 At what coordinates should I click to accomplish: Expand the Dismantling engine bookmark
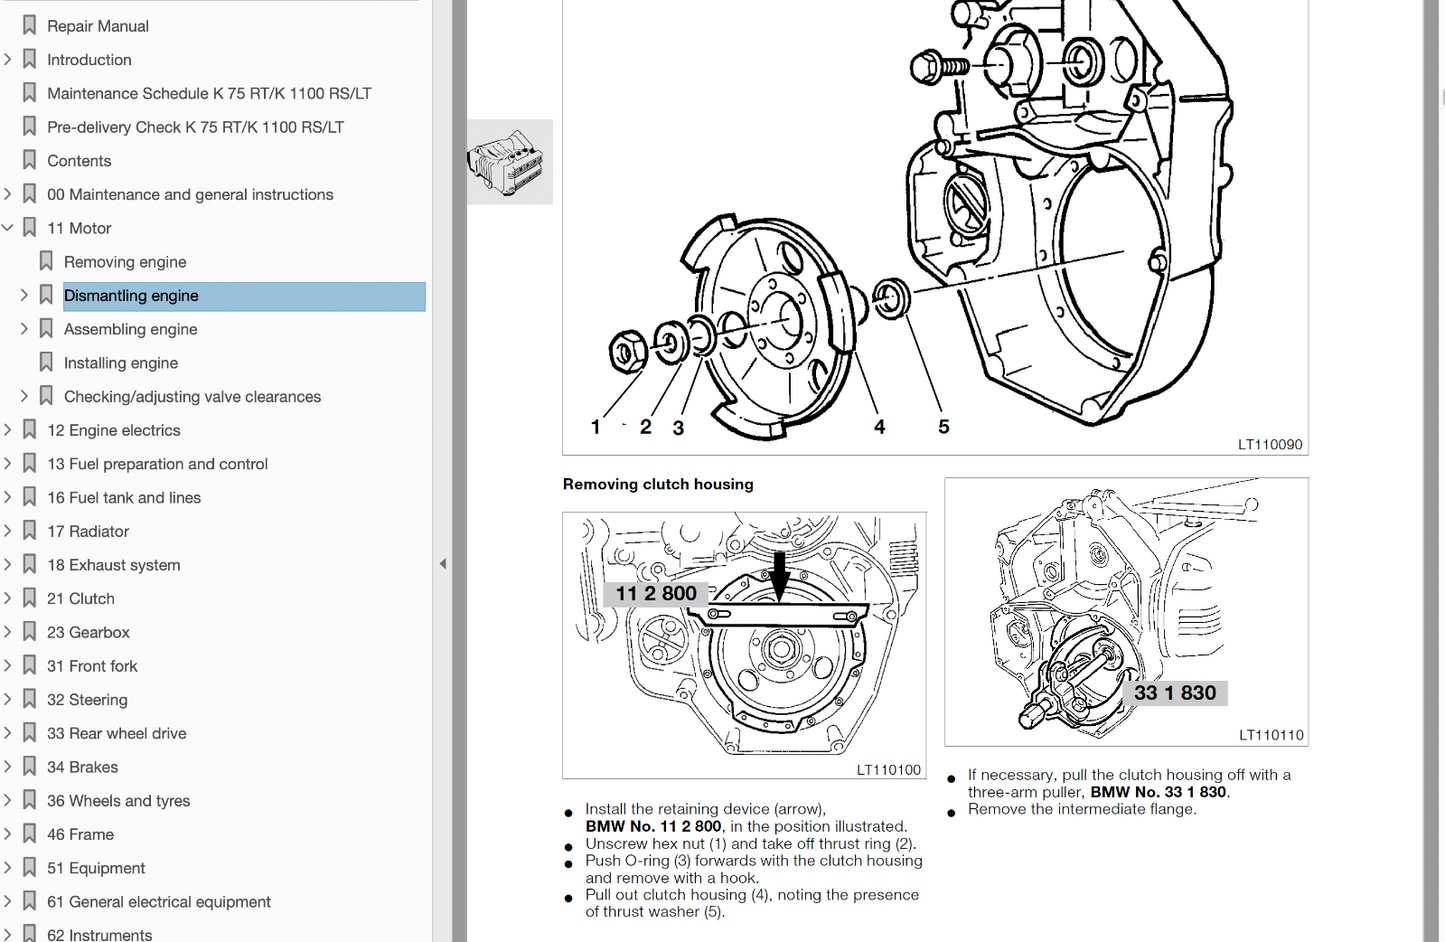pyautogui.click(x=24, y=295)
